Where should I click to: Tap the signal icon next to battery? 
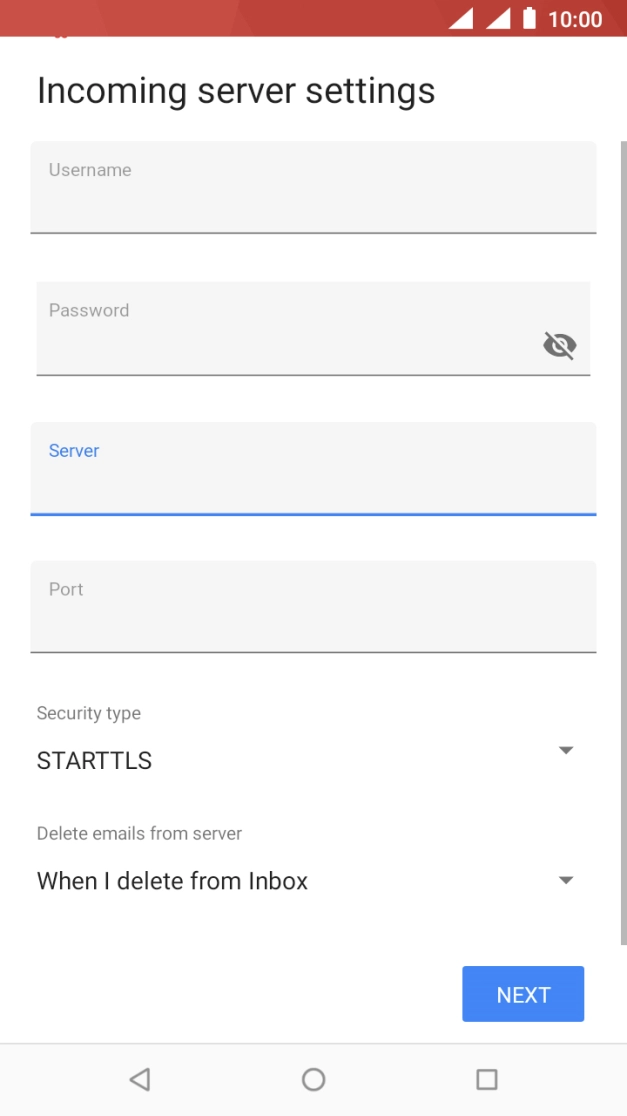point(498,18)
